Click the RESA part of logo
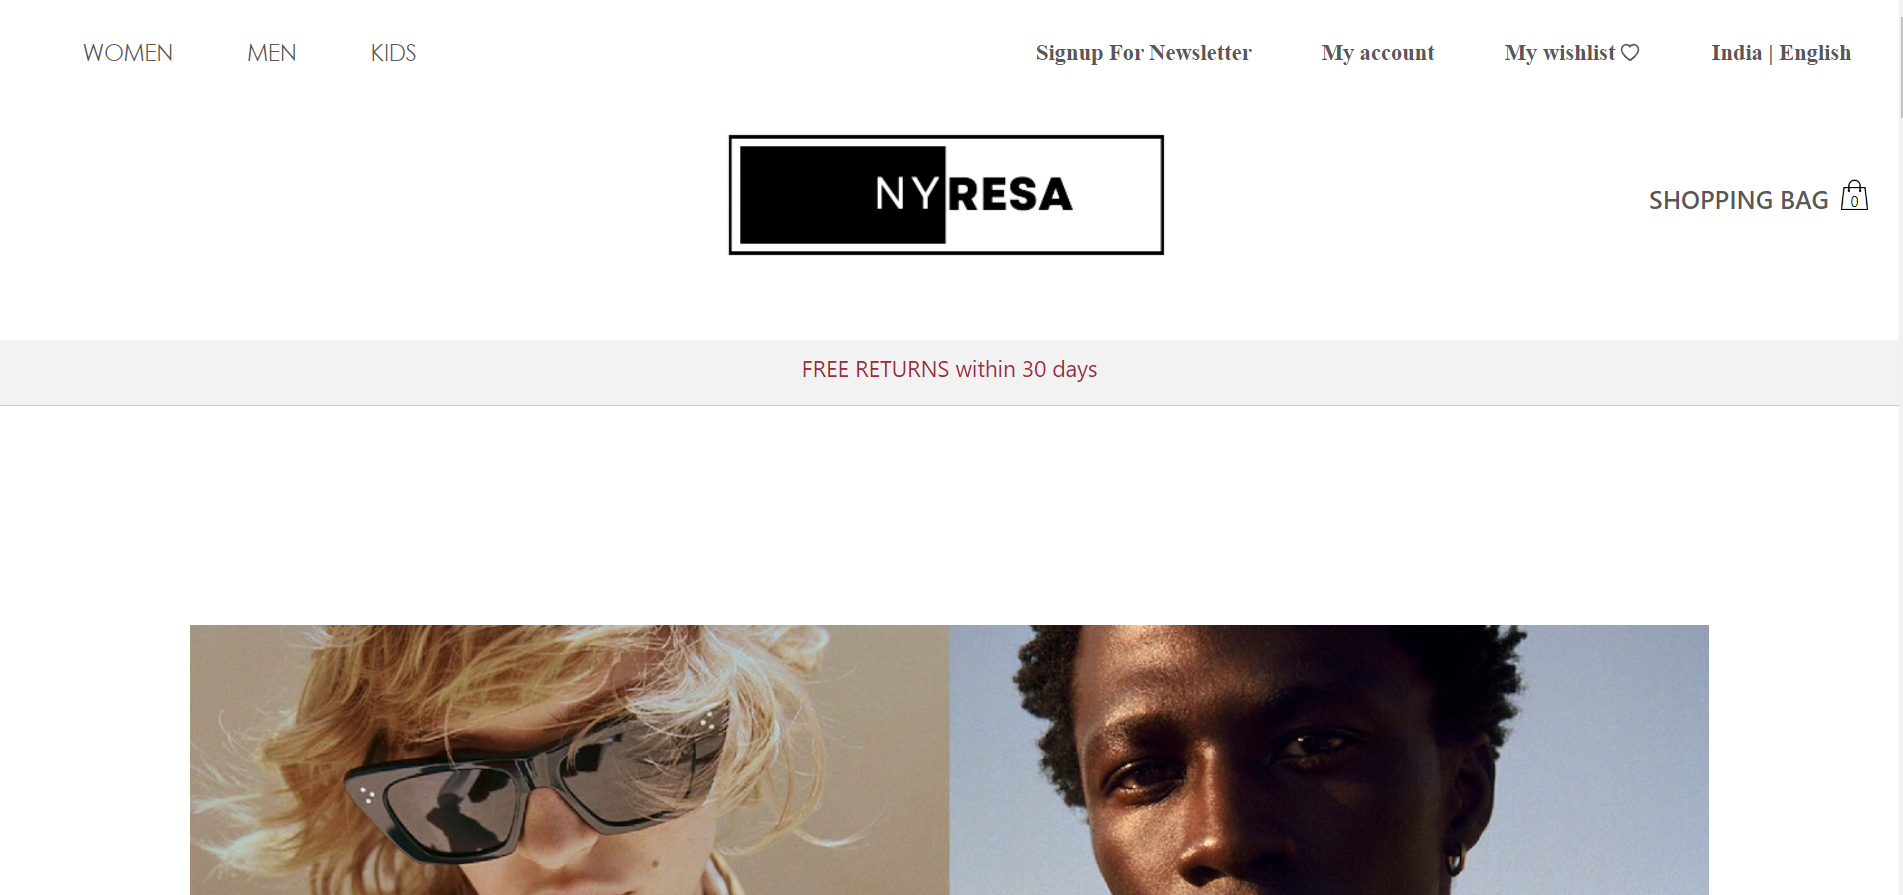Image resolution: width=1903 pixels, height=895 pixels. pos(1010,194)
